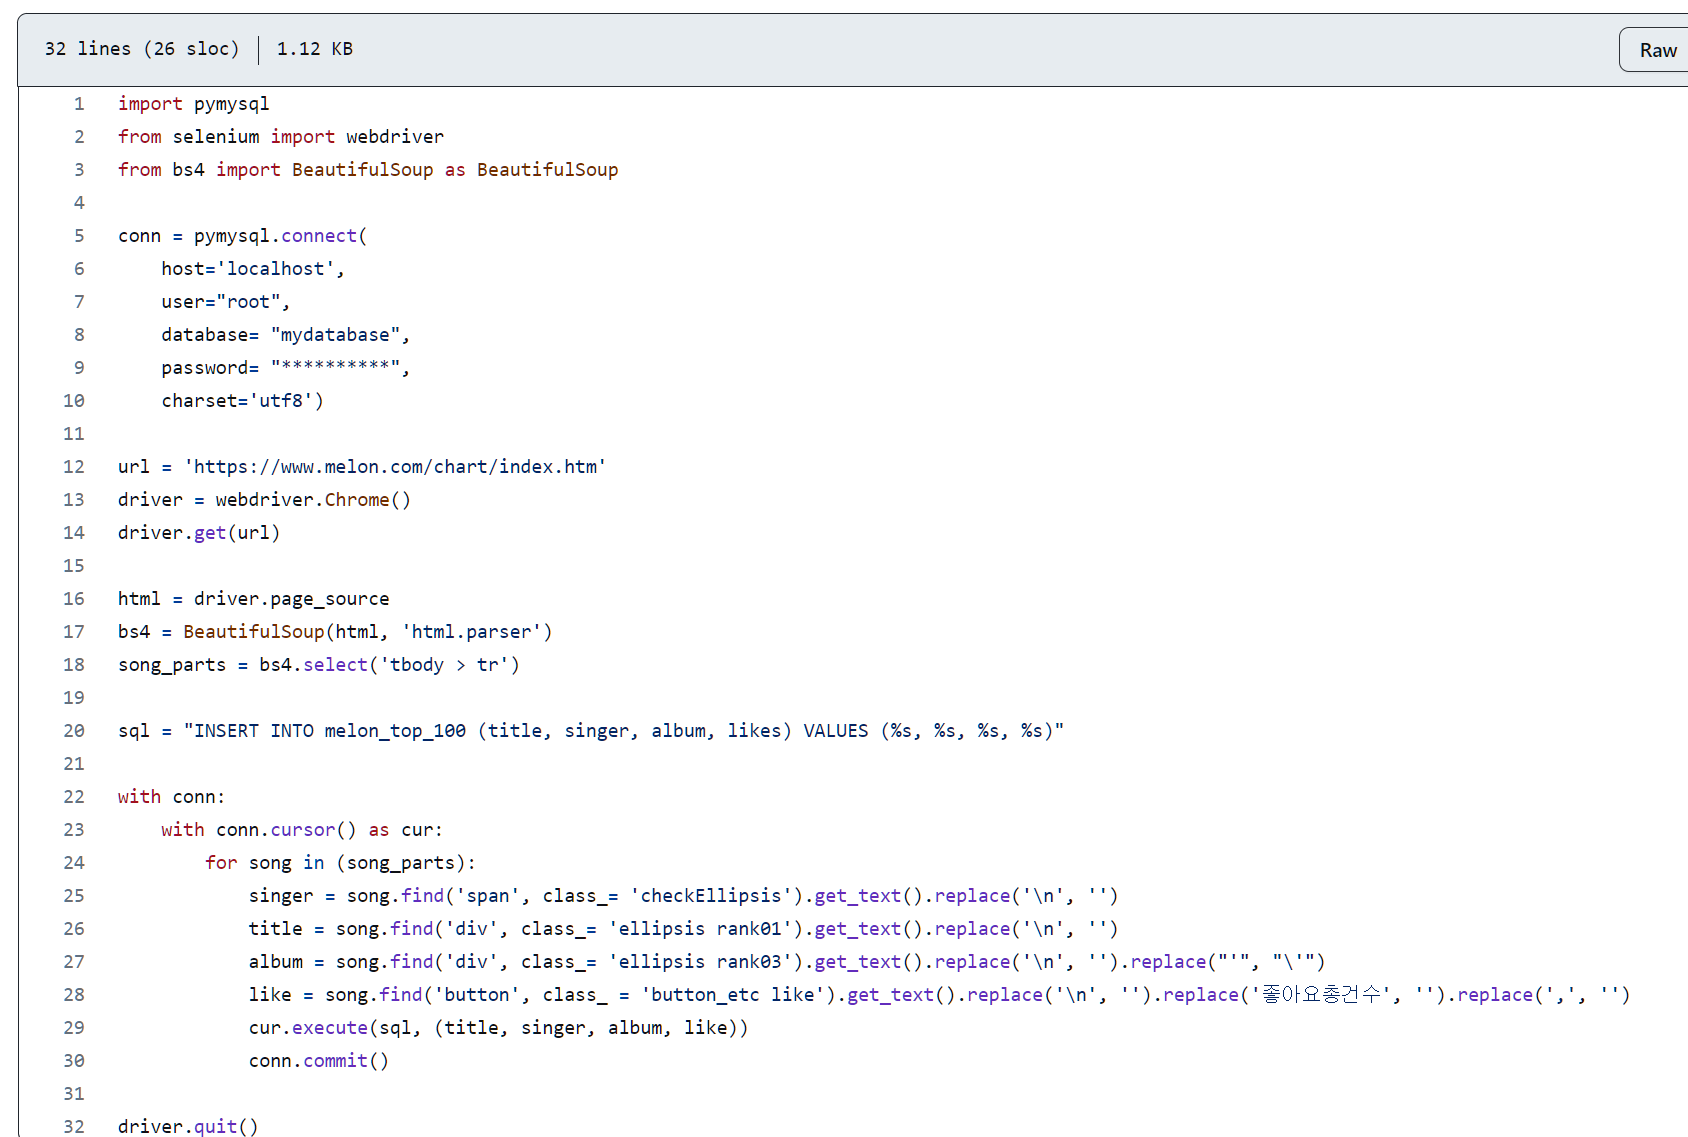Click the 'tbody > tr' selector string

[444, 665]
